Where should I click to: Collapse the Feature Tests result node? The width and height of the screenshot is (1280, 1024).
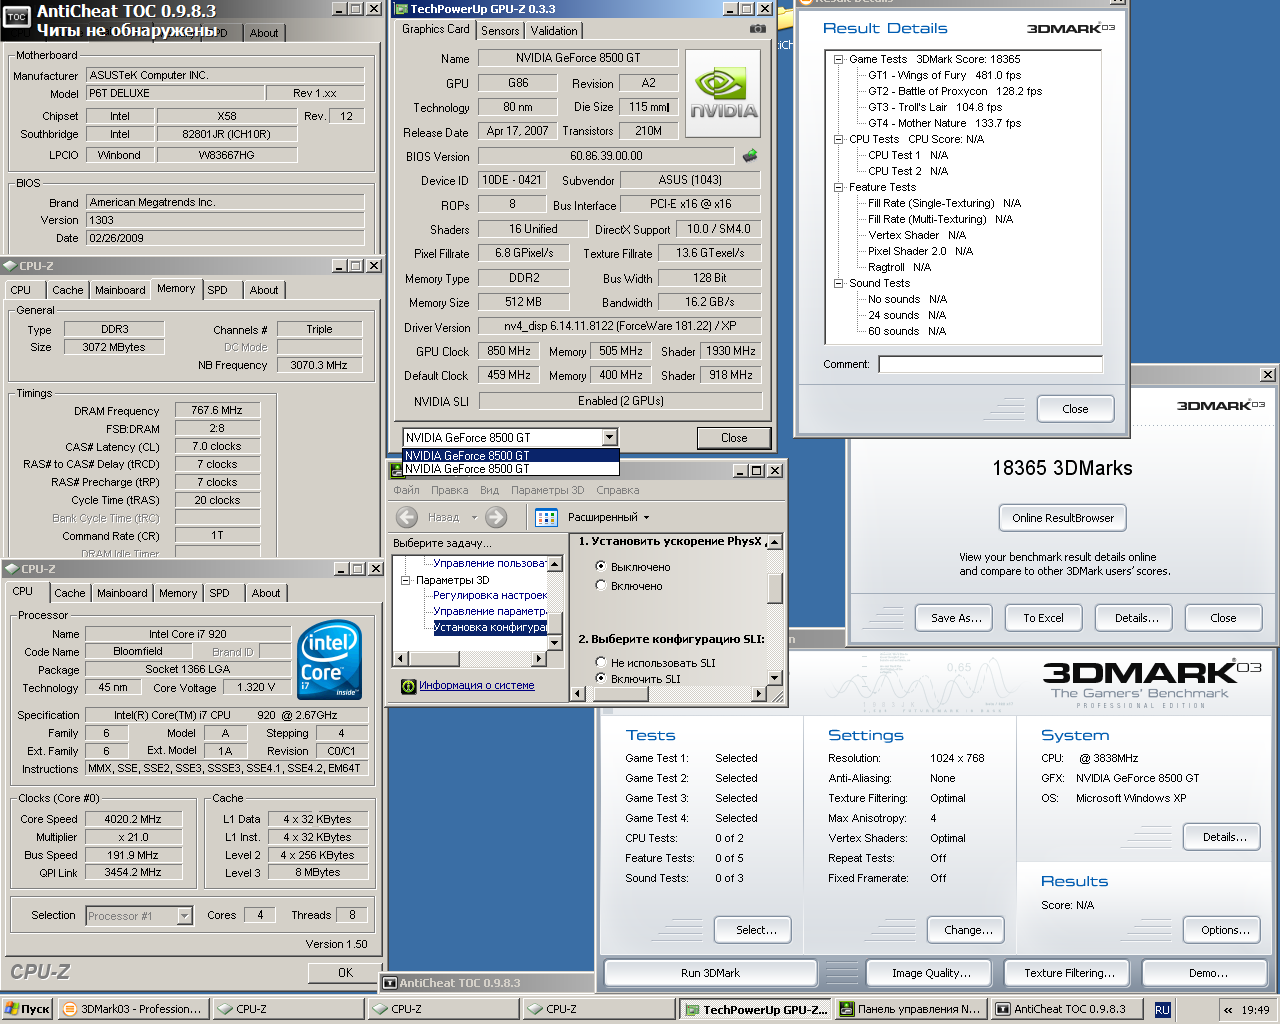(x=839, y=187)
